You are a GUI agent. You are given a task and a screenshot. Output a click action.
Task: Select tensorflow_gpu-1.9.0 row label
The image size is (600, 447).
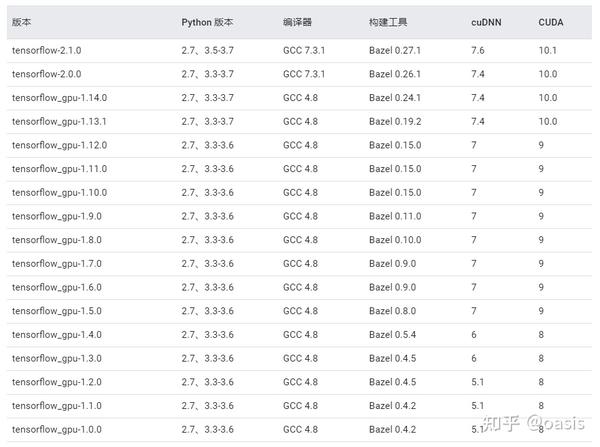pos(57,217)
